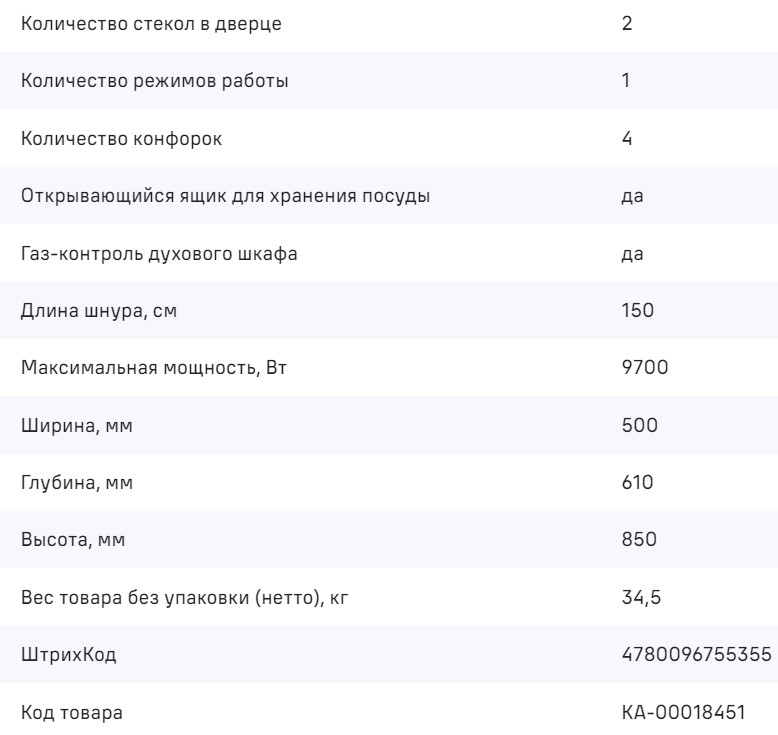The image size is (778, 735).
Task: Select 'Открывающийся ящик для хранения посуды' text
Action: point(226,196)
